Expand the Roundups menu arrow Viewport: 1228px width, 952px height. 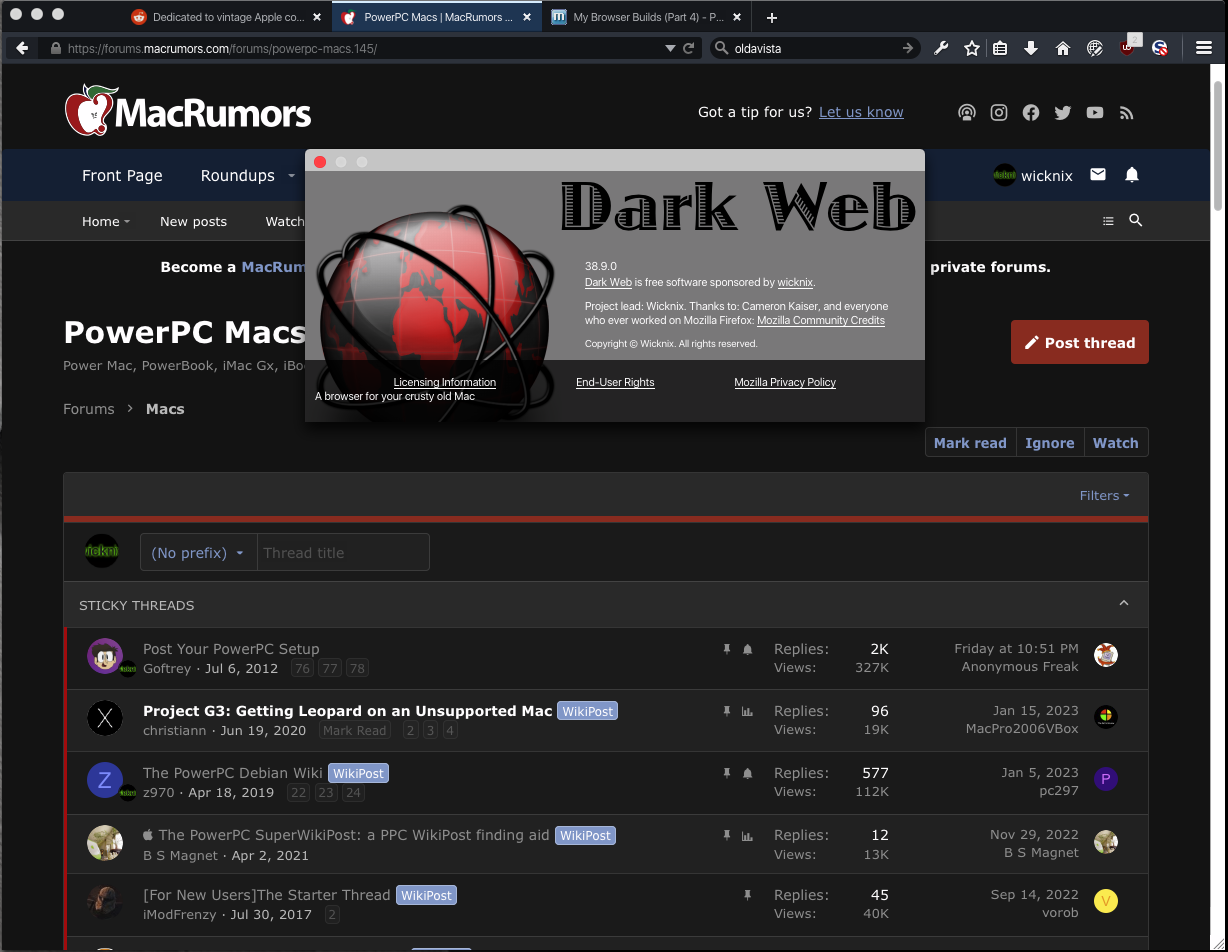tap(292, 175)
